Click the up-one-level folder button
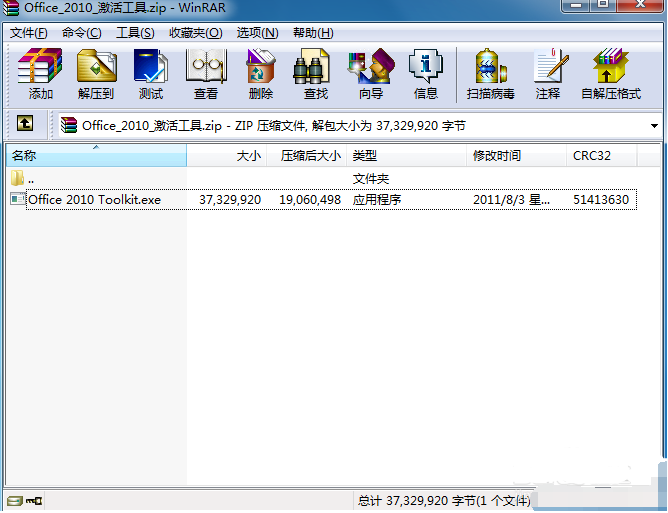Screen dimensions: 668x513 (x=25, y=125)
